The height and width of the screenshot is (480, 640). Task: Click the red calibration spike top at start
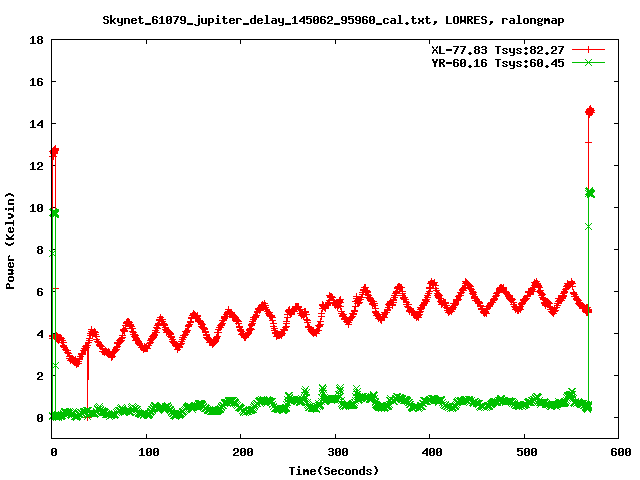point(54,151)
